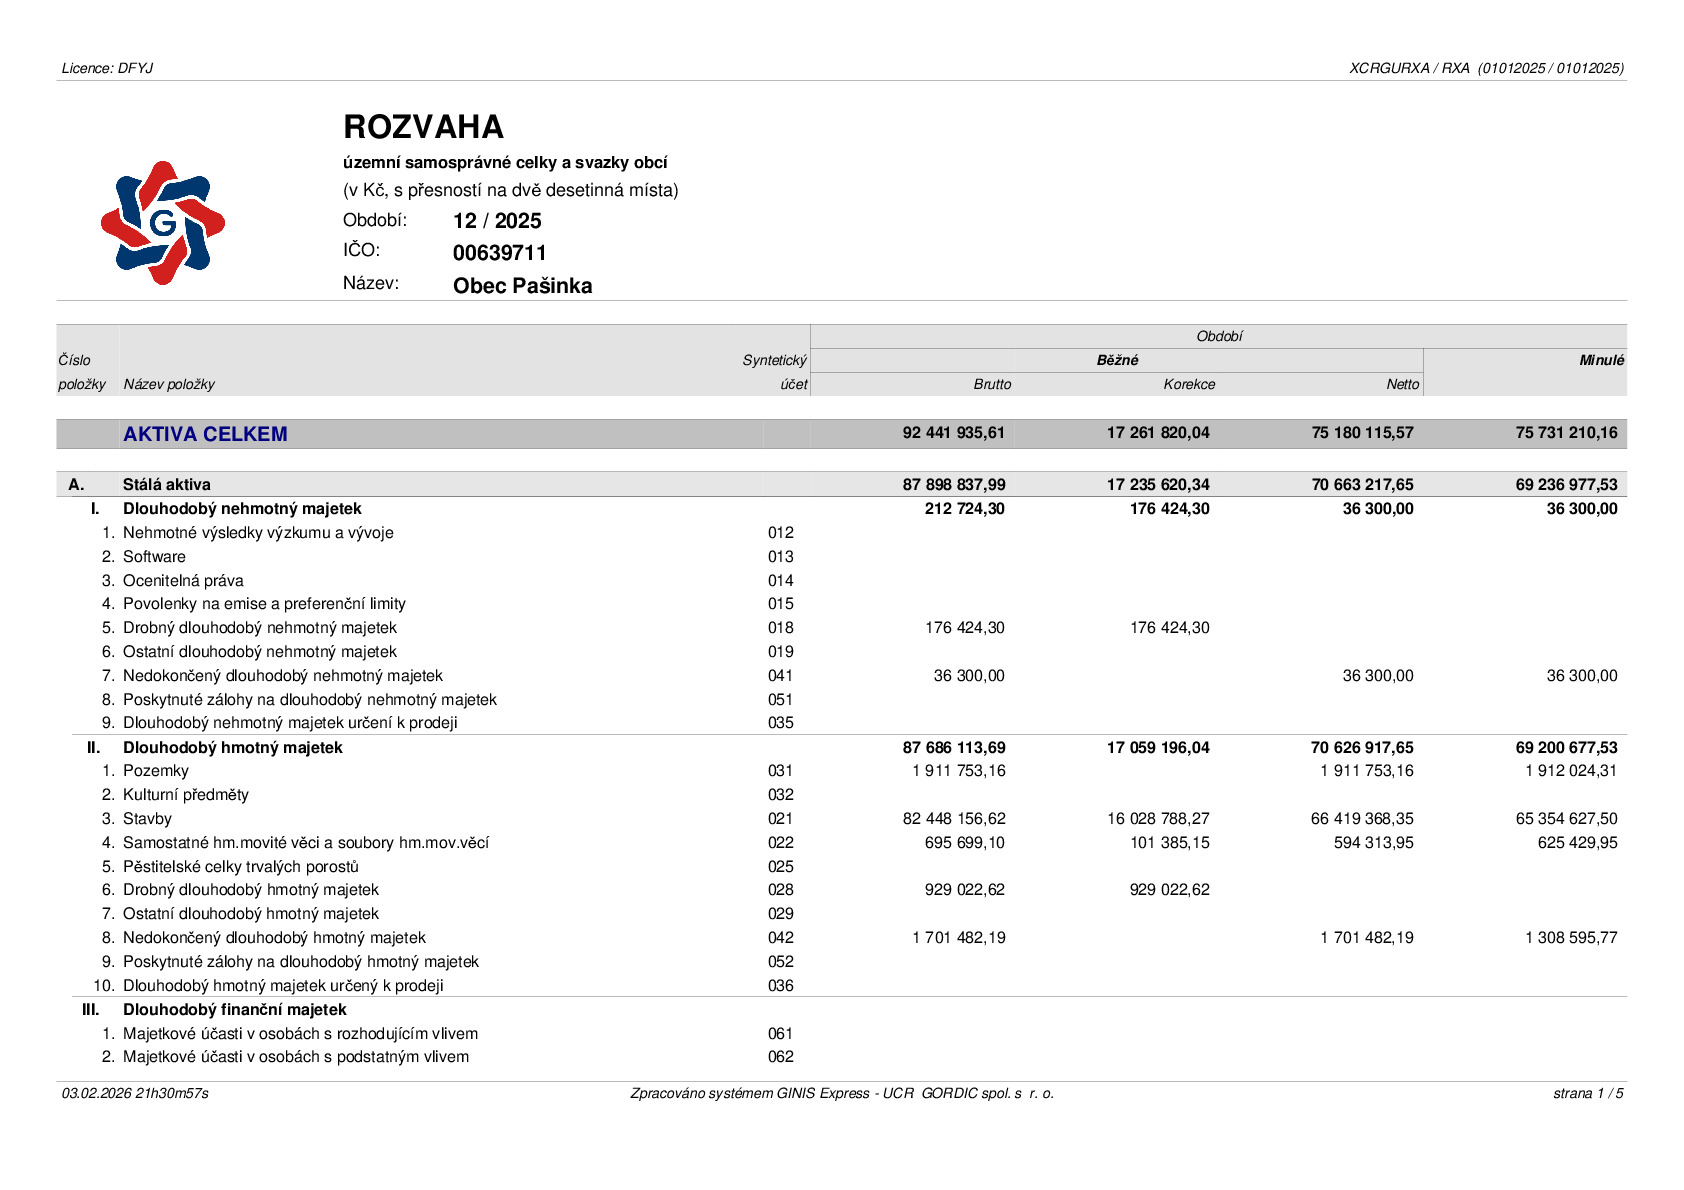Screen dimensions: 1684x1190
Task: Select the total brutto value 92 441 935,61
Action: click(x=954, y=433)
